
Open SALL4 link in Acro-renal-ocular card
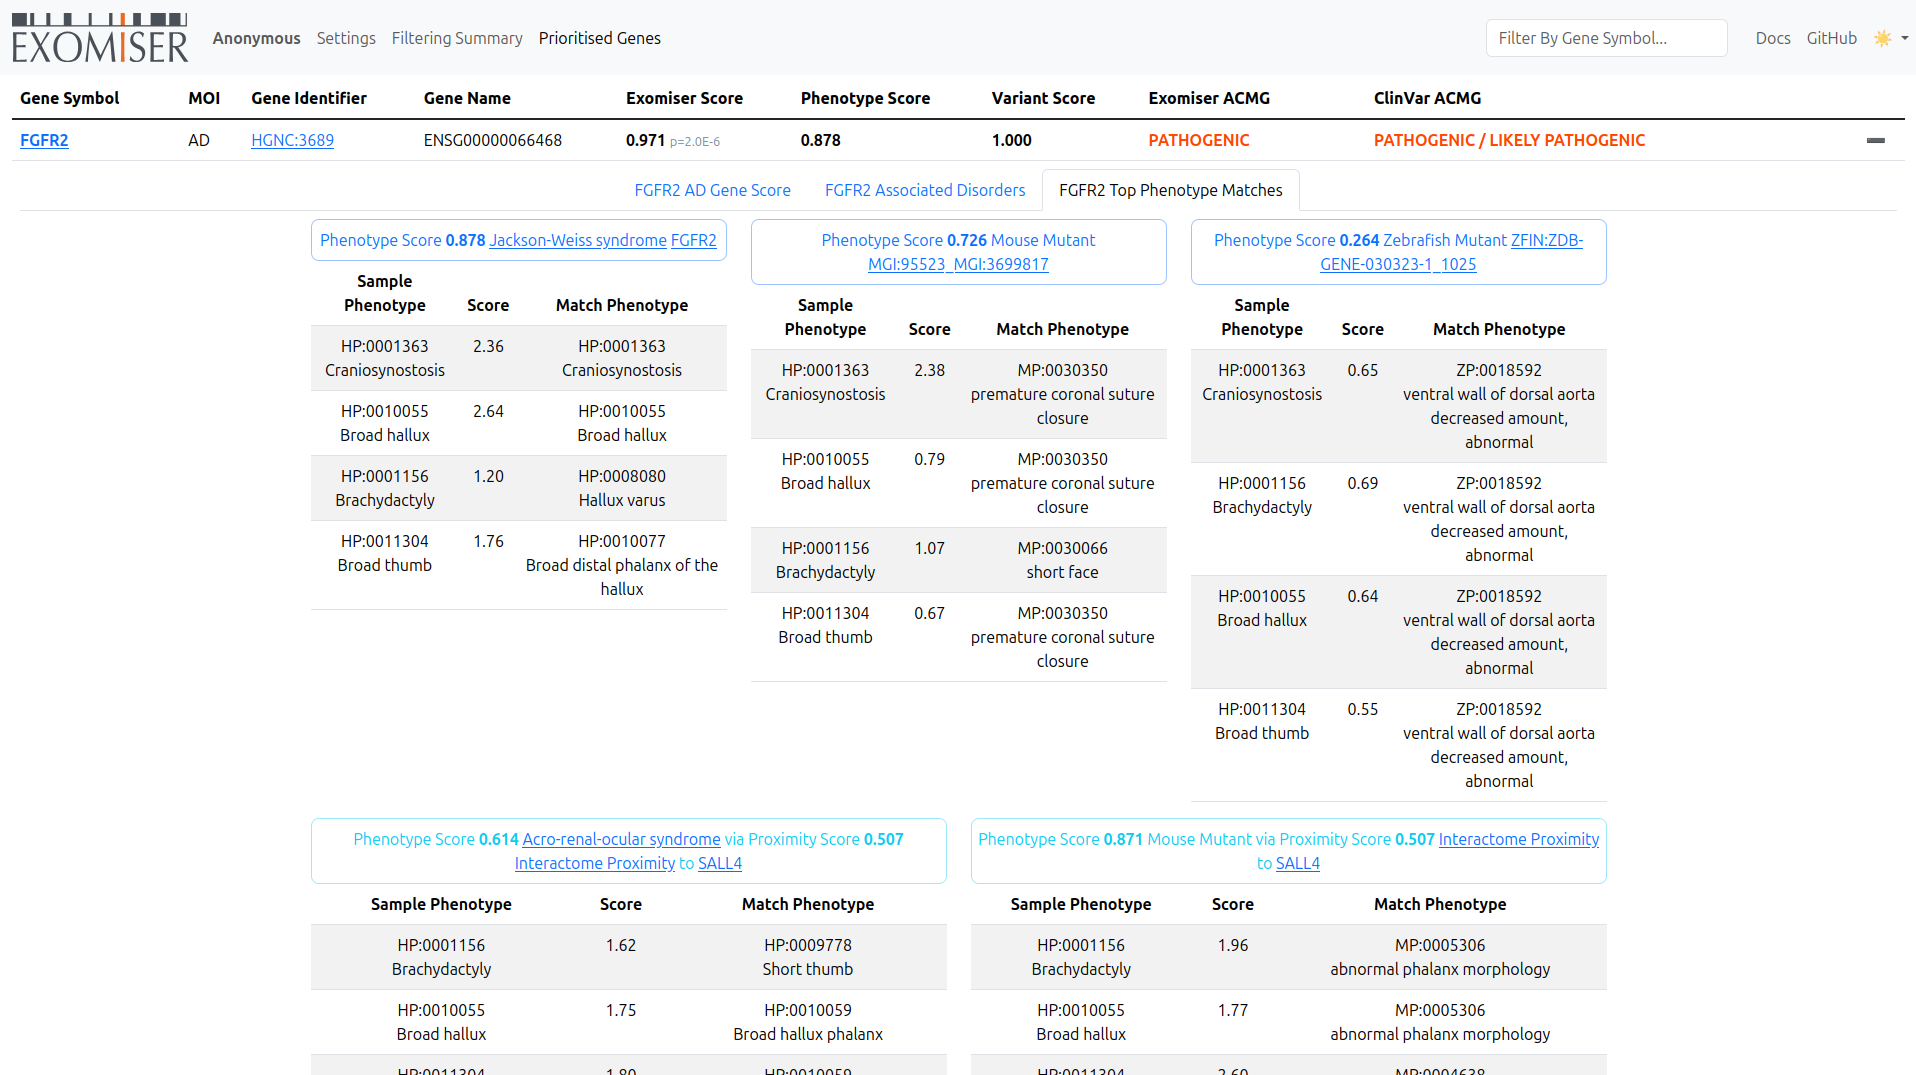(x=720, y=863)
